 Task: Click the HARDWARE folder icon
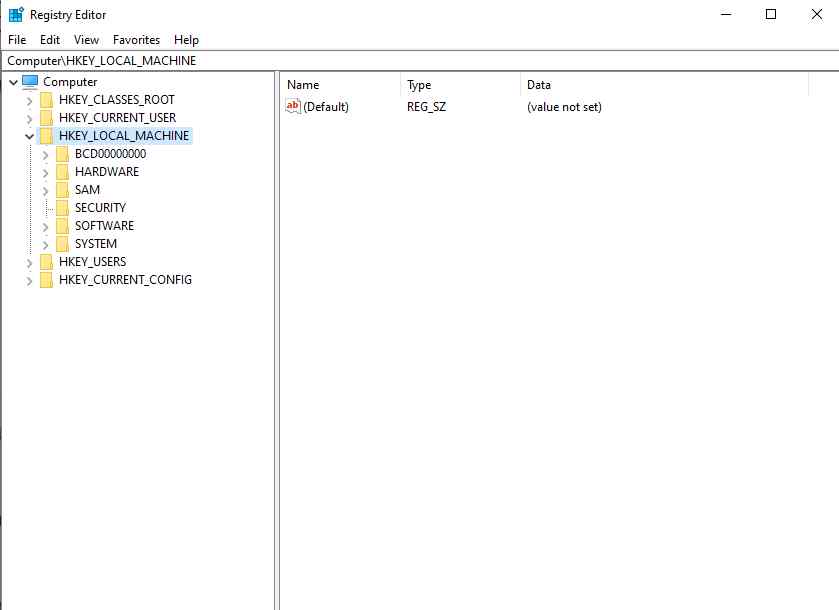click(x=63, y=172)
